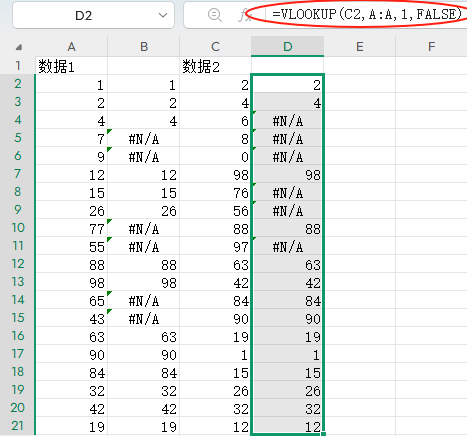Click empty cell D1
The image size is (467, 436).
coord(287,66)
